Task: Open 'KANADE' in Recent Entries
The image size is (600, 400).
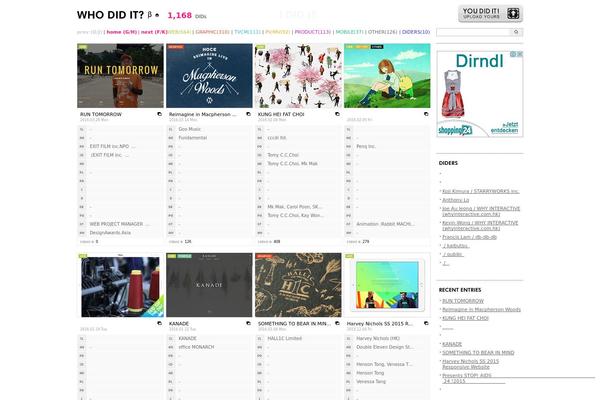Action: (452, 344)
